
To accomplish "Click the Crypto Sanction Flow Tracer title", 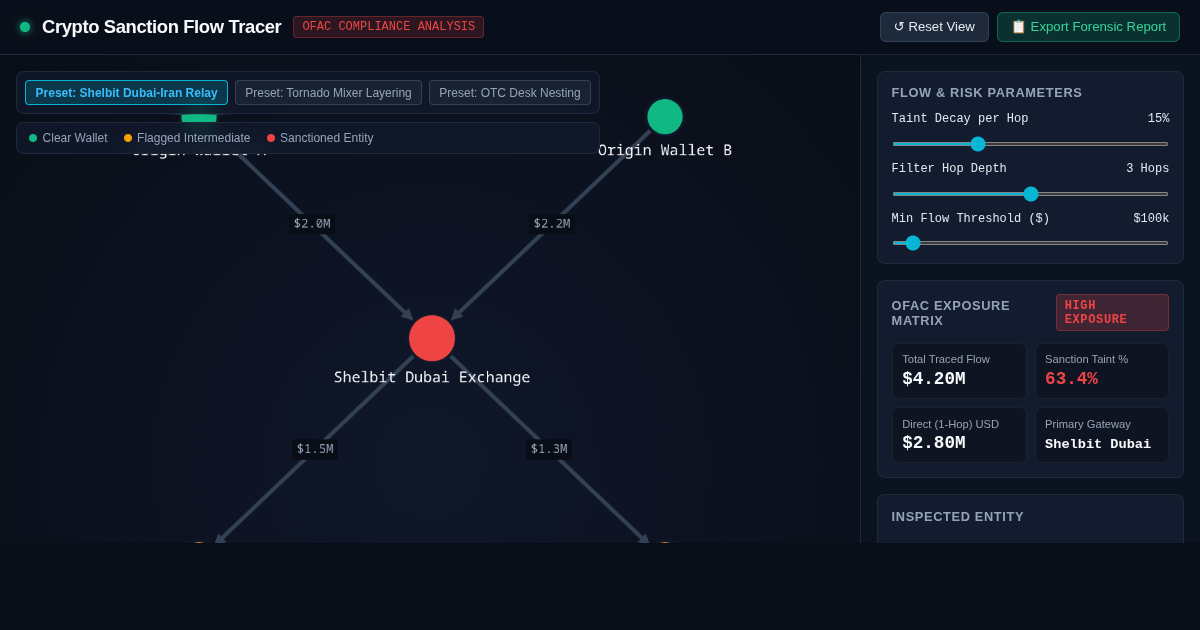I will click(162, 27).
